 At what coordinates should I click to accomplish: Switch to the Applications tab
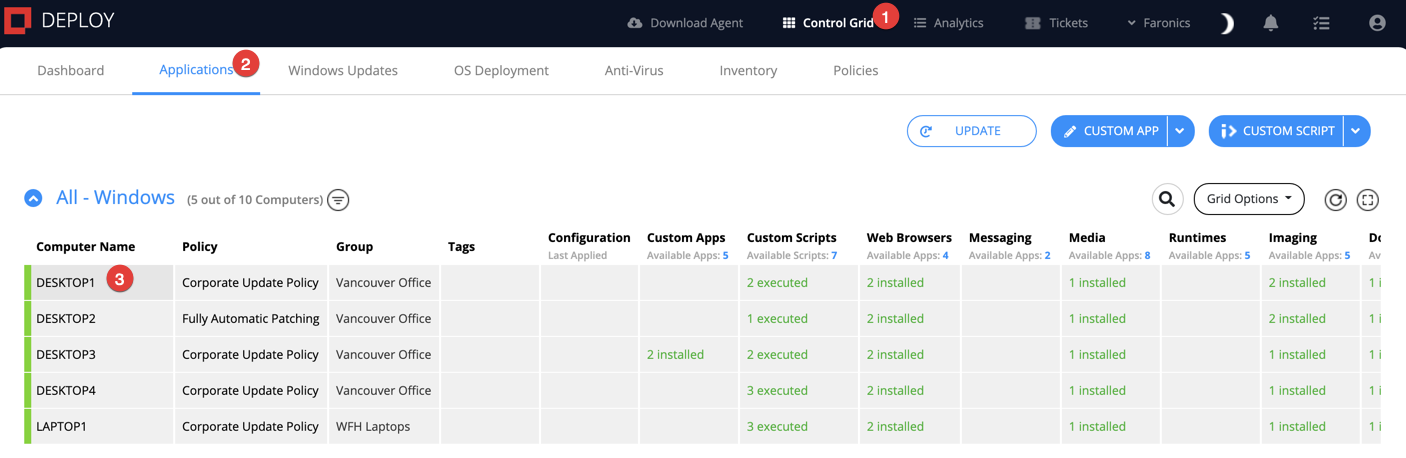[x=196, y=70]
